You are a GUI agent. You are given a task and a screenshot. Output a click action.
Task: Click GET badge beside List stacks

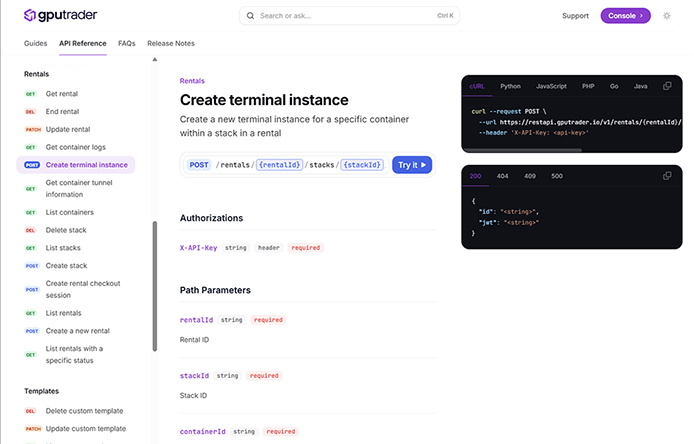click(31, 248)
